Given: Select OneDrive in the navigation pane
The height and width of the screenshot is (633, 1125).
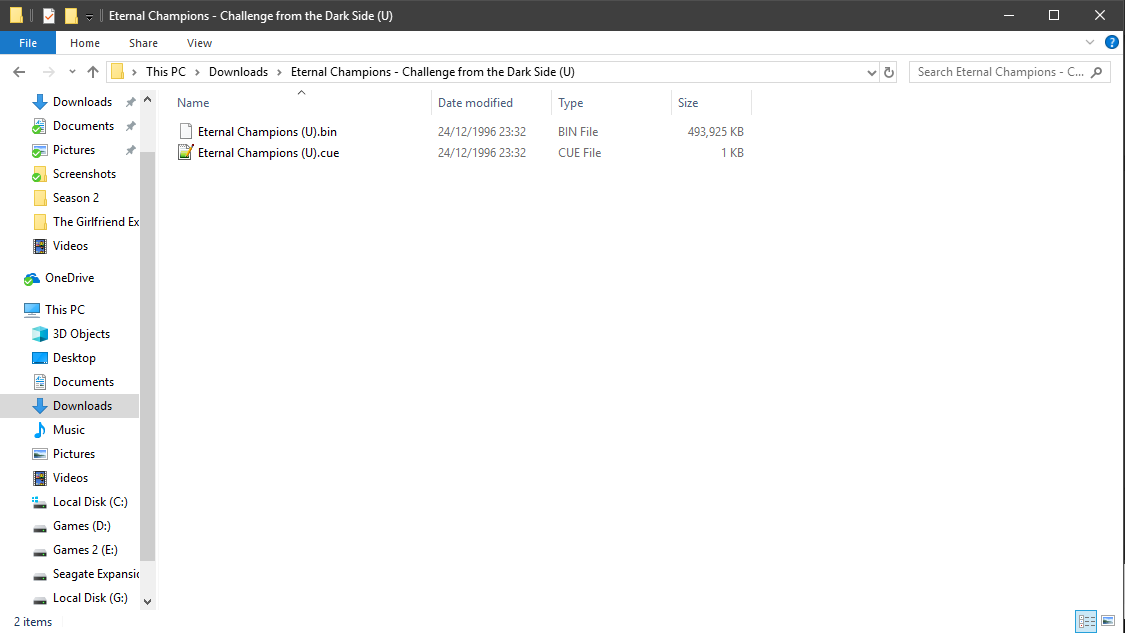Looking at the screenshot, I should 70,278.
